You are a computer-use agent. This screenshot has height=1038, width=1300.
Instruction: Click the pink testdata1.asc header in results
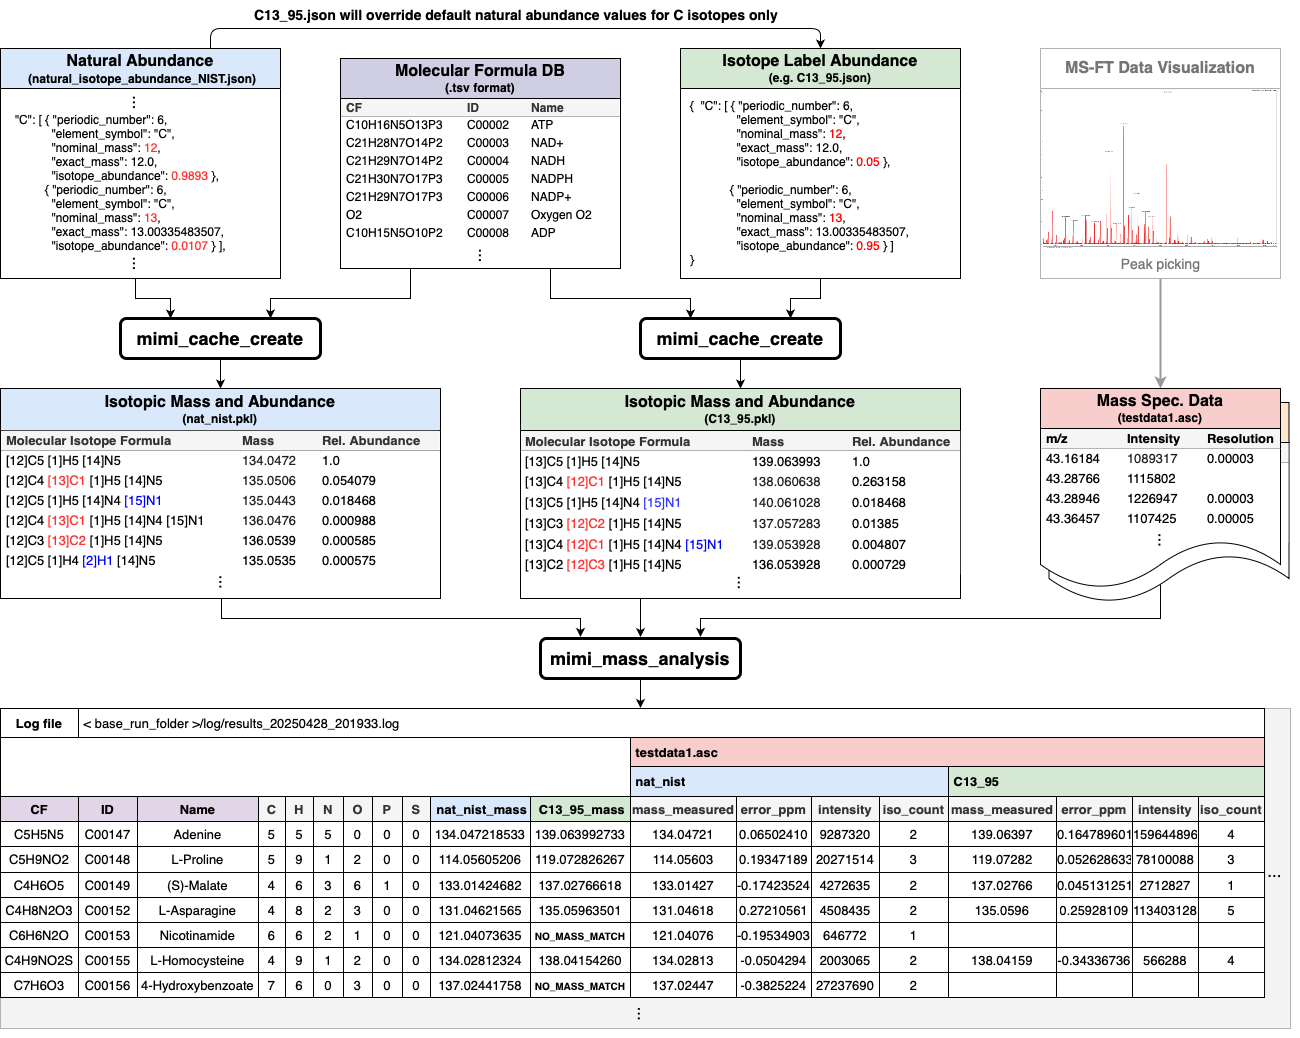coord(947,753)
